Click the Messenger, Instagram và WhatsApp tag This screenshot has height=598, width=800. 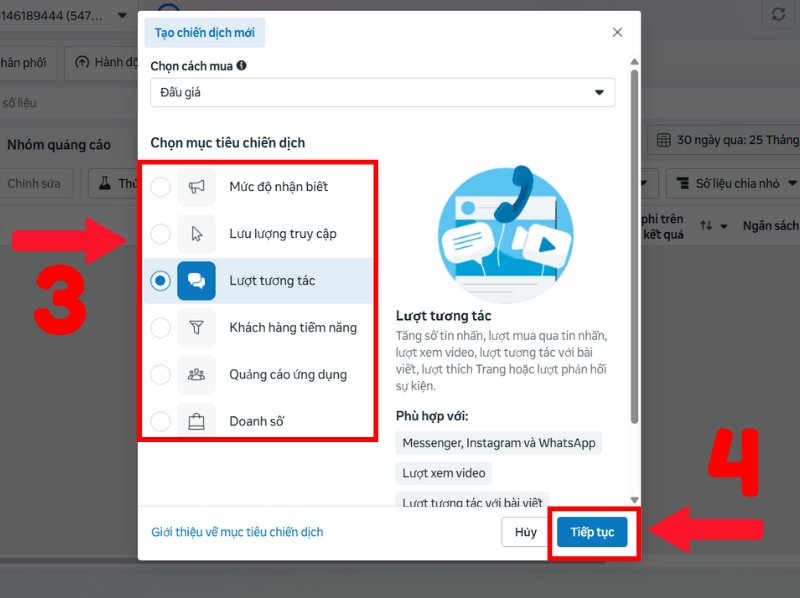[x=498, y=443]
